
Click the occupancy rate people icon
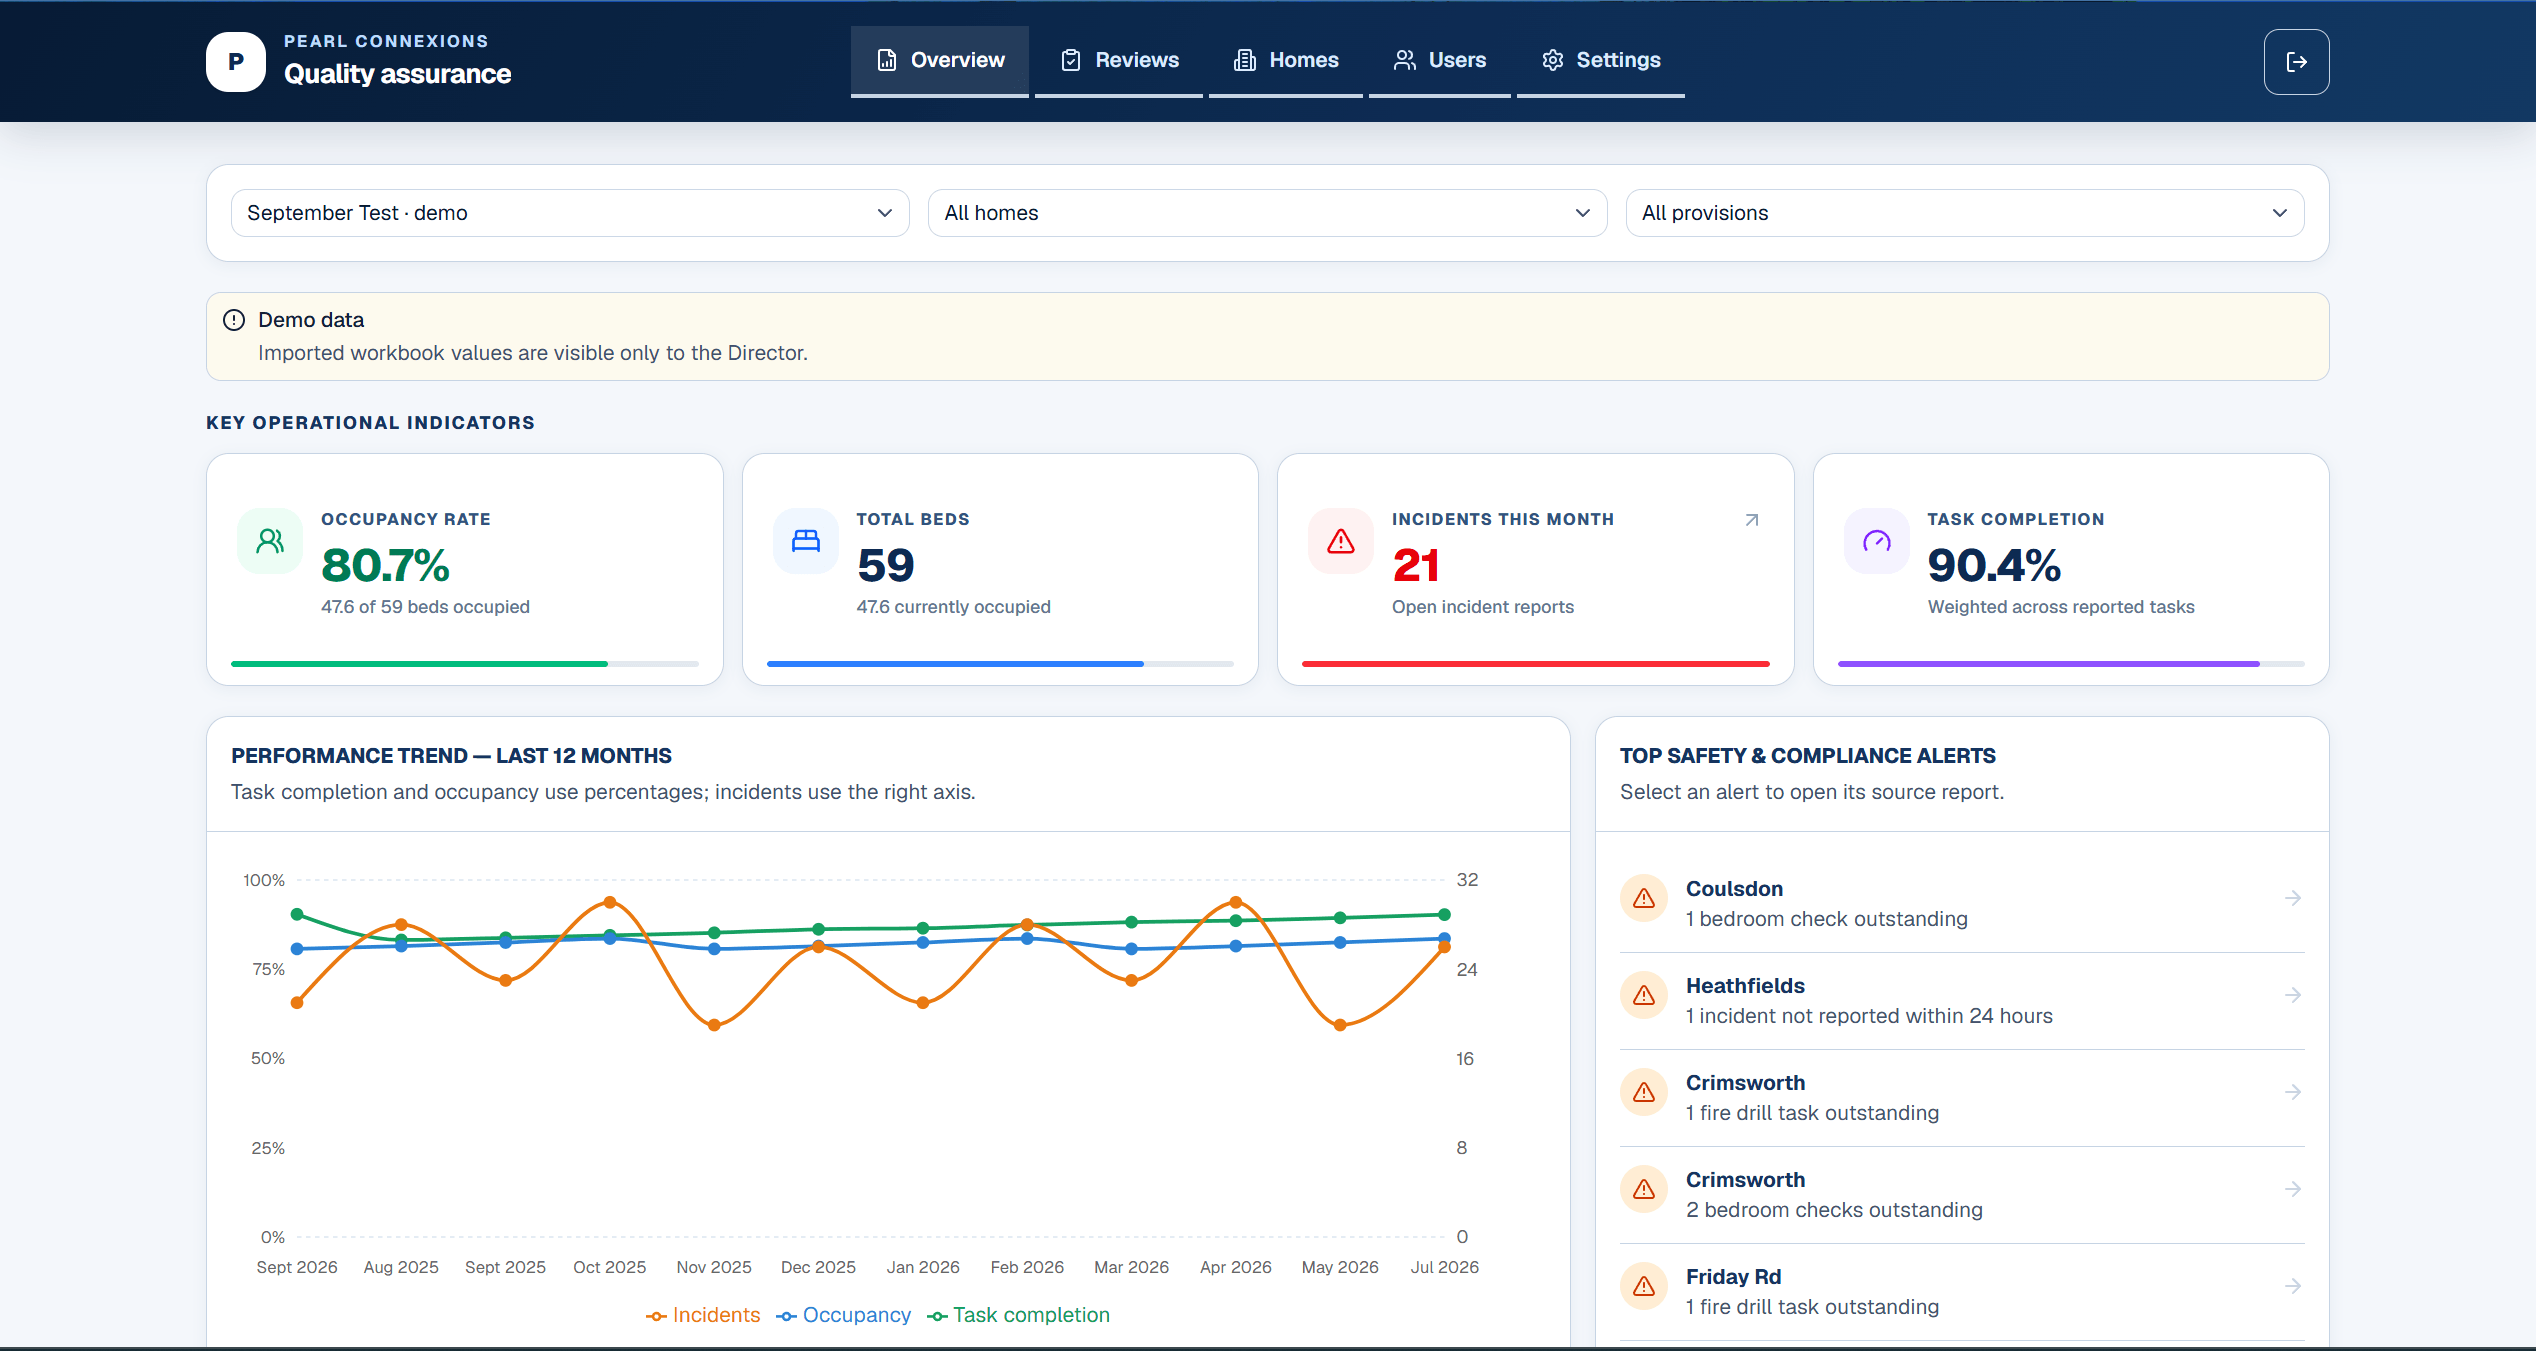270,541
